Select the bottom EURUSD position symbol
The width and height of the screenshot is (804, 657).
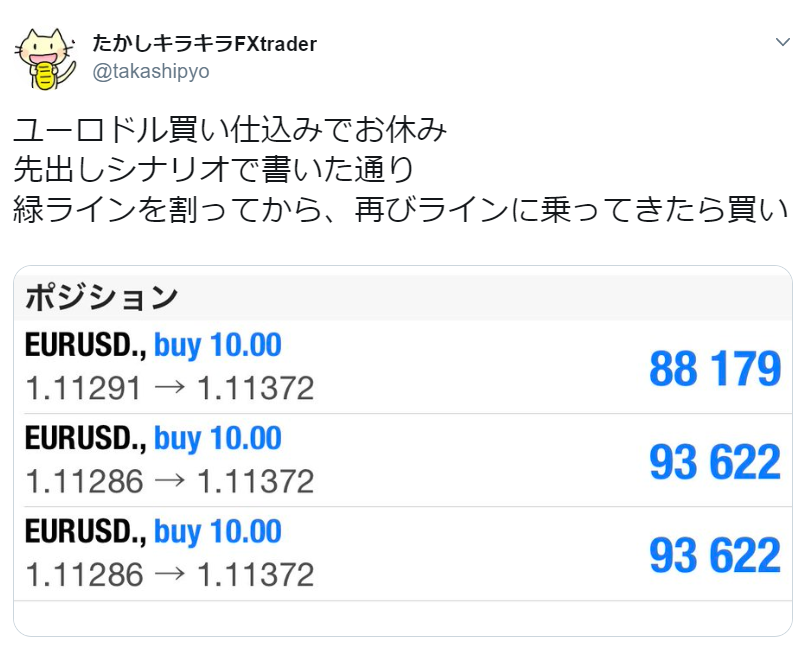click(x=85, y=532)
